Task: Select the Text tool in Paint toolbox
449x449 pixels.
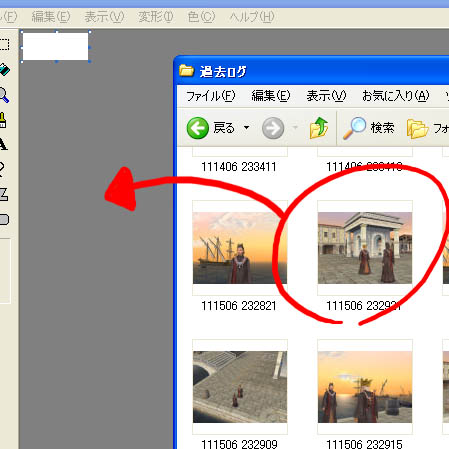Action: (3, 144)
